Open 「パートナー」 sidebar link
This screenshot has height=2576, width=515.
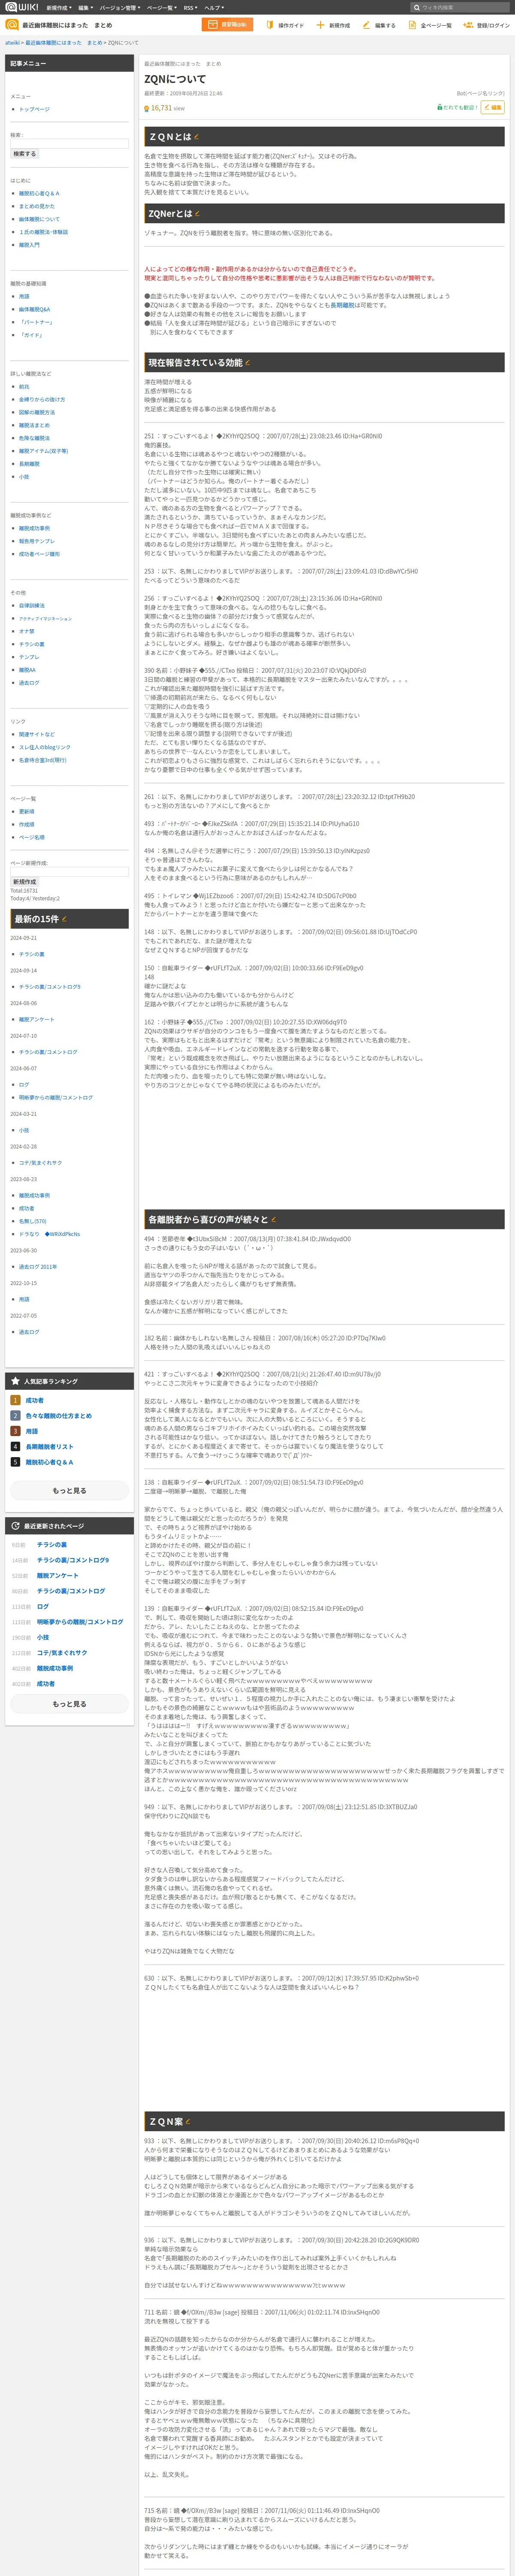[37, 322]
